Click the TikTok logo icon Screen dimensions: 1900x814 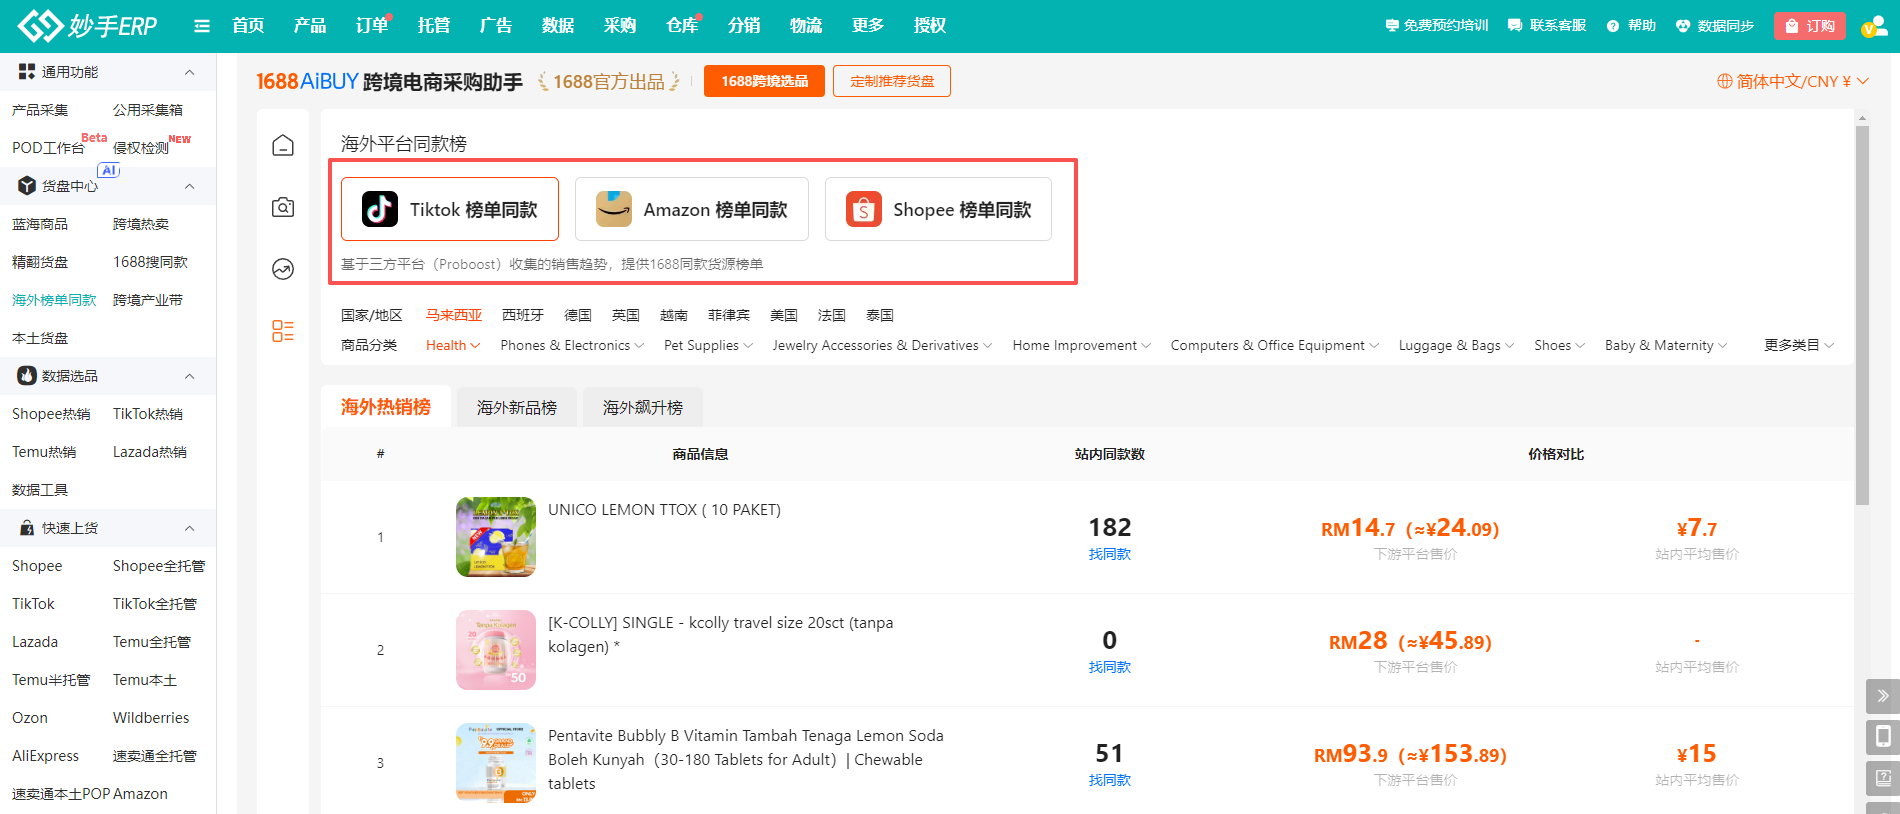380,209
